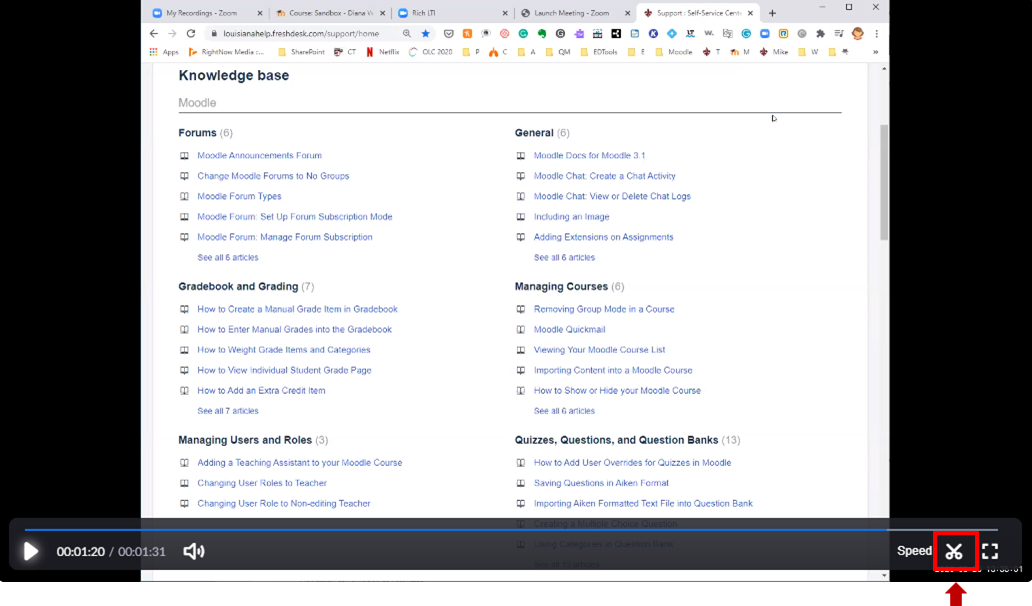1032x606 pixels.
Task: Open the scissors trim tool
Action: click(x=954, y=551)
